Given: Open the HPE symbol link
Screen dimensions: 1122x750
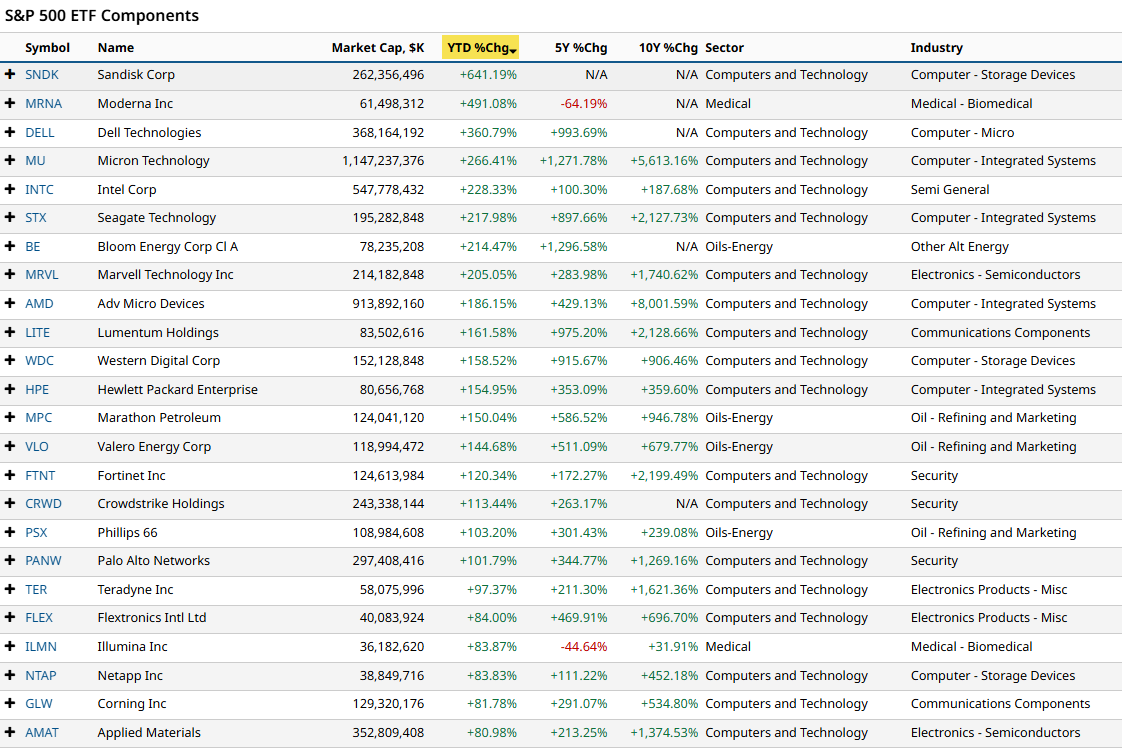Looking at the screenshot, I should click(37, 389).
